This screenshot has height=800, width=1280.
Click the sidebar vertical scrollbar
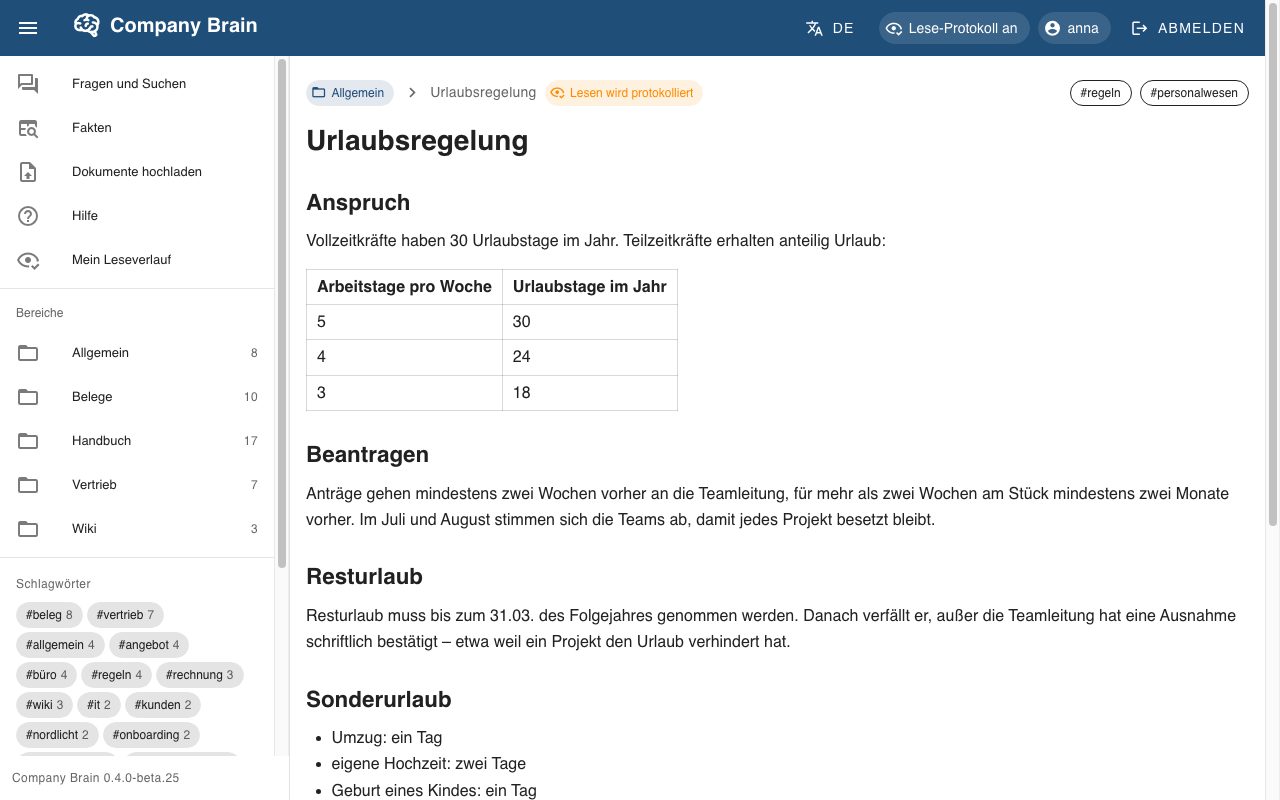[282, 313]
